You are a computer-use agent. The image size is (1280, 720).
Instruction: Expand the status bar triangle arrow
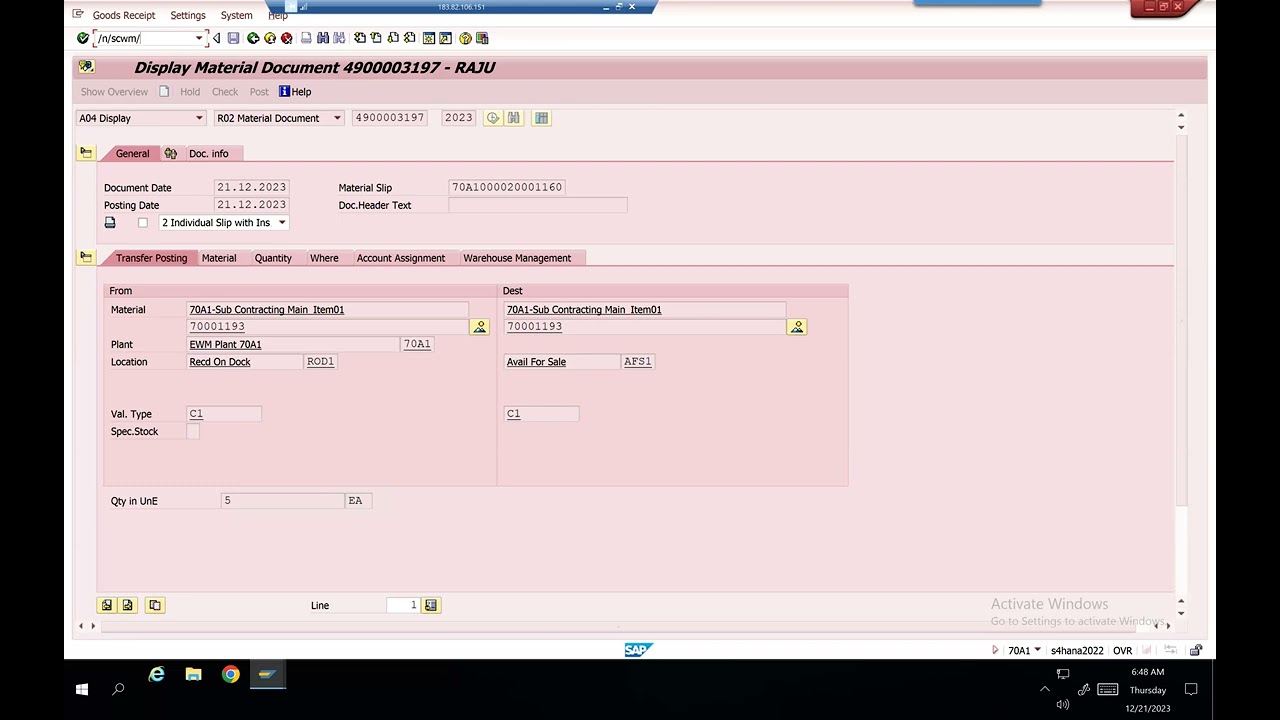[x=995, y=650]
